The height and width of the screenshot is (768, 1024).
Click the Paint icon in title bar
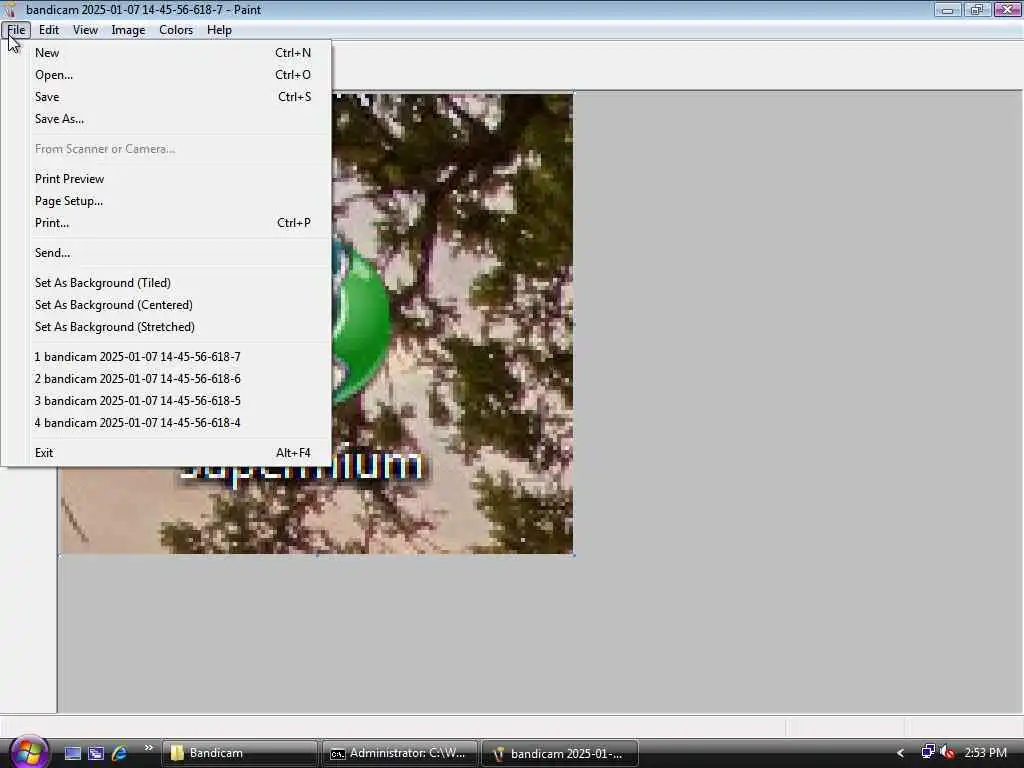pos(9,10)
